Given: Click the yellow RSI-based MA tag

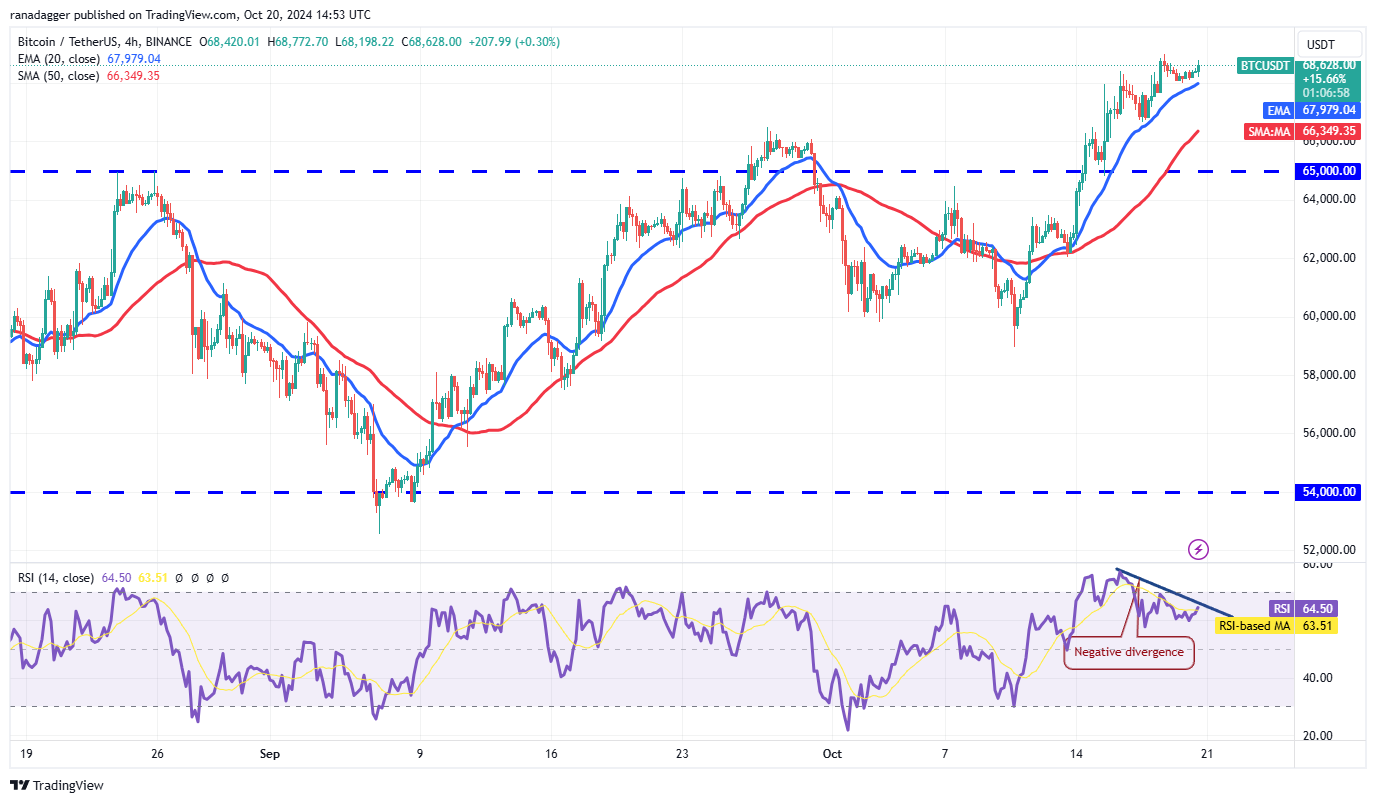Looking at the screenshot, I should tap(1256, 626).
